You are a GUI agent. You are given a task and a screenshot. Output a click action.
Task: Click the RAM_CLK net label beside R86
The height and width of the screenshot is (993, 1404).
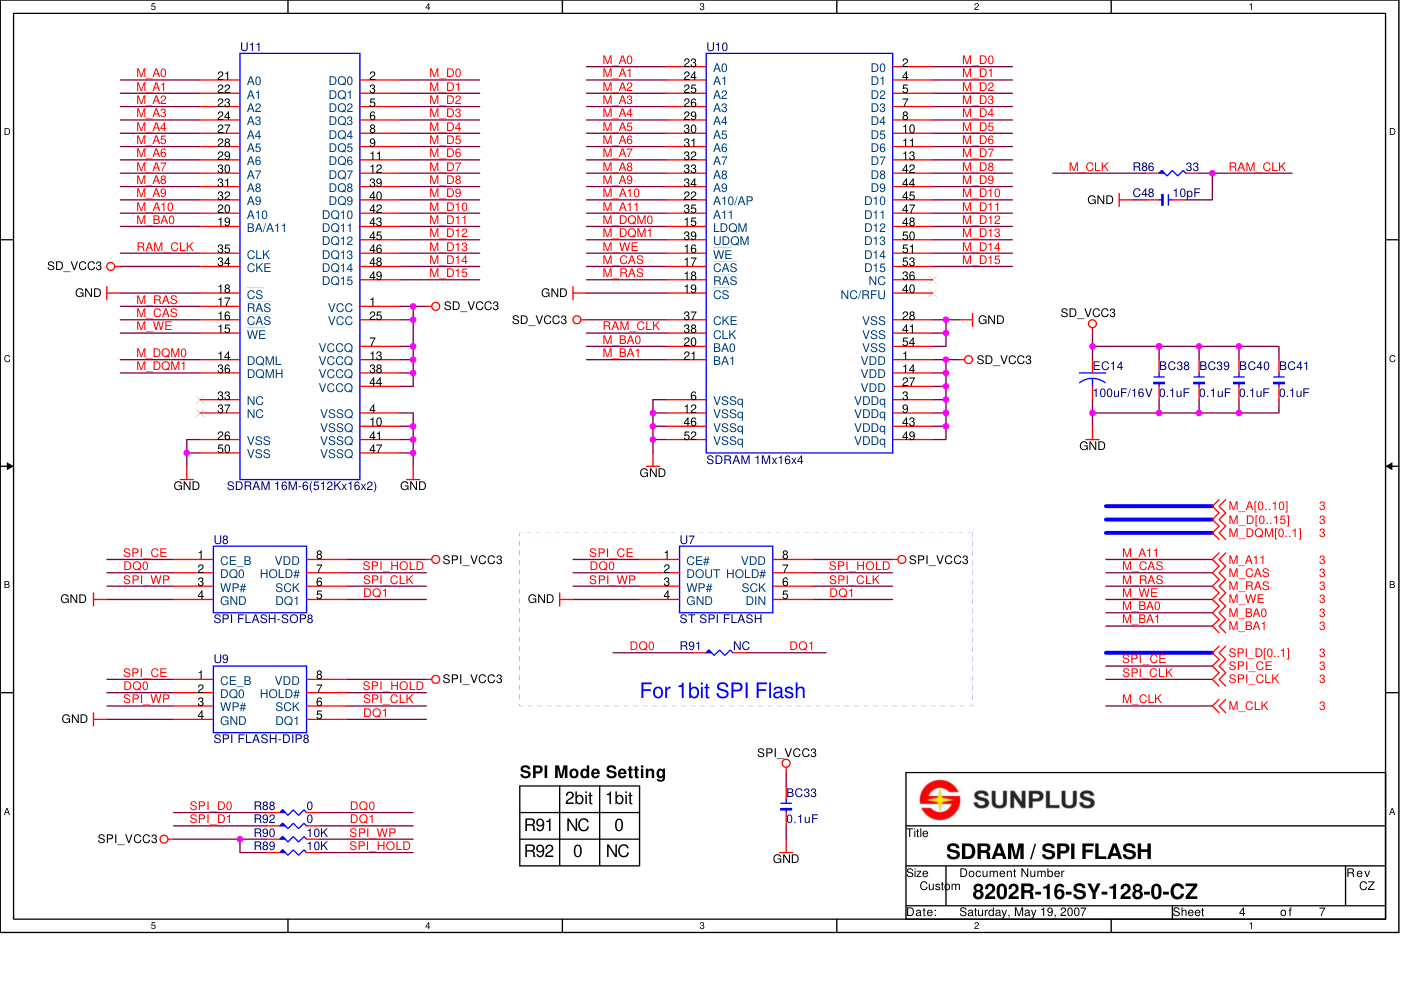tap(1257, 167)
